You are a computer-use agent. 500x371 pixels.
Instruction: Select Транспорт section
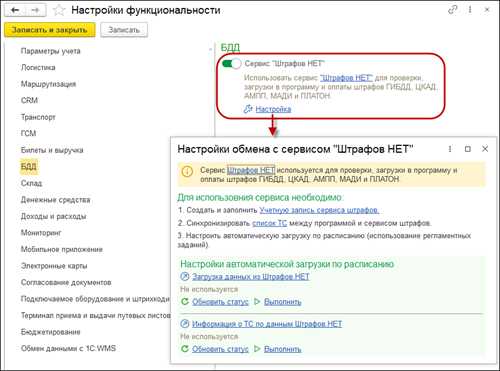coord(38,117)
